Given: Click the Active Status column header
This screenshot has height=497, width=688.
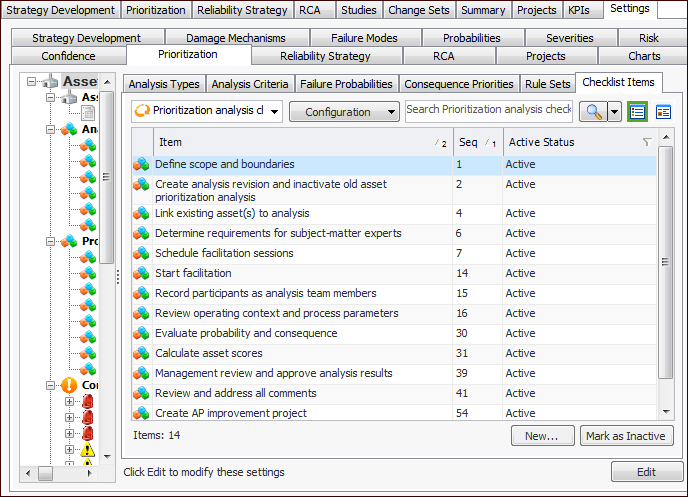Looking at the screenshot, I should click(580, 142).
